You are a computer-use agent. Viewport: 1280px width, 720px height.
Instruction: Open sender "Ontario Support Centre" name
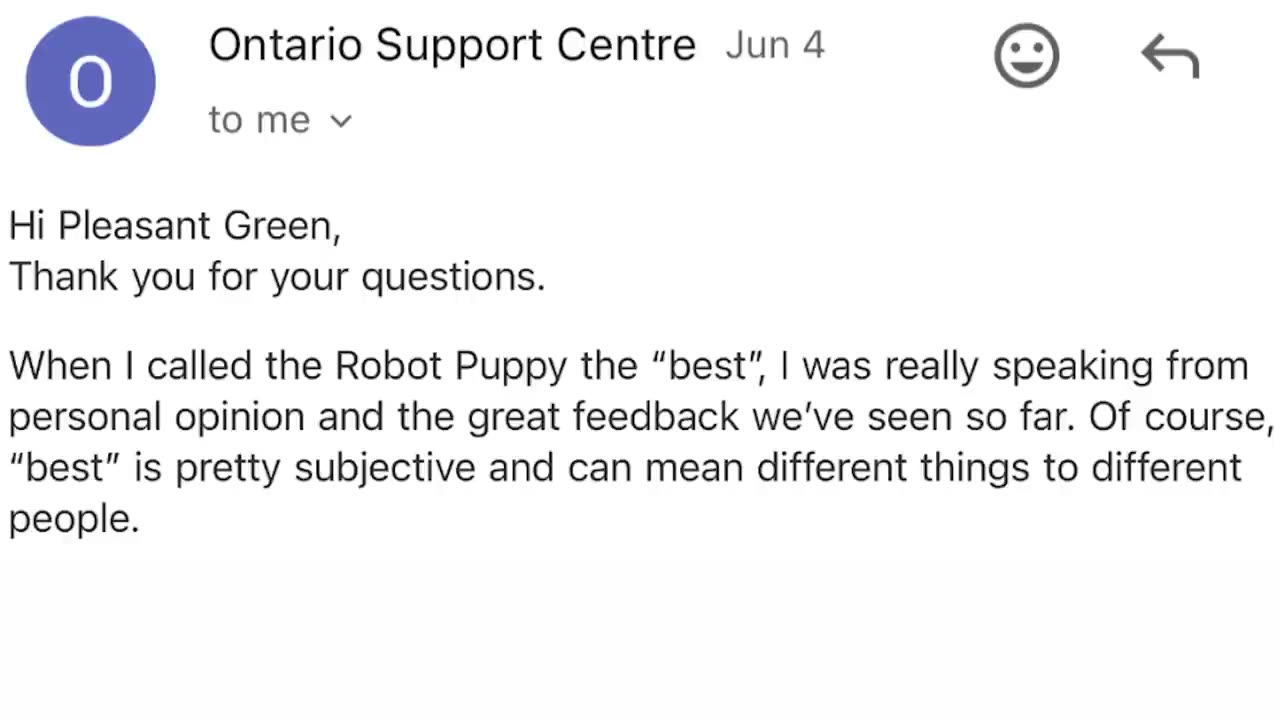click(x=452, y=46)
